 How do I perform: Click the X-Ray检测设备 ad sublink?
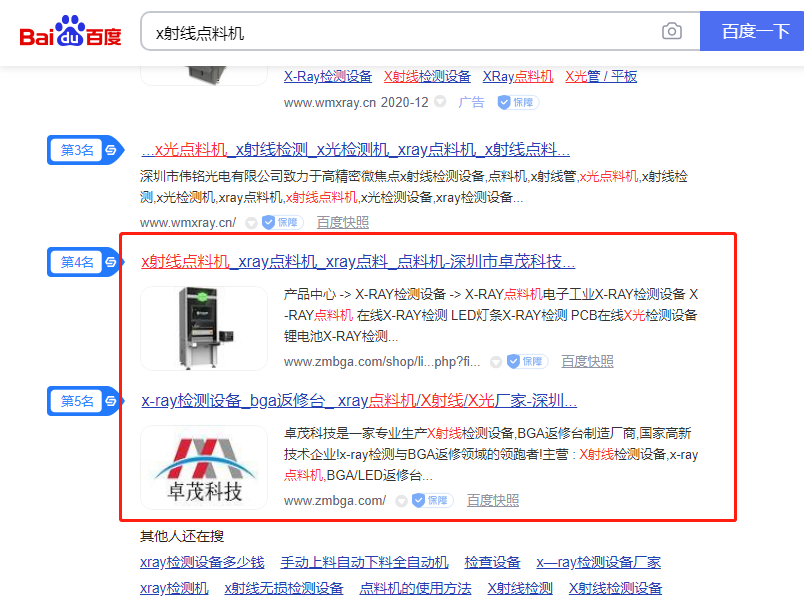tap(328, 76)
